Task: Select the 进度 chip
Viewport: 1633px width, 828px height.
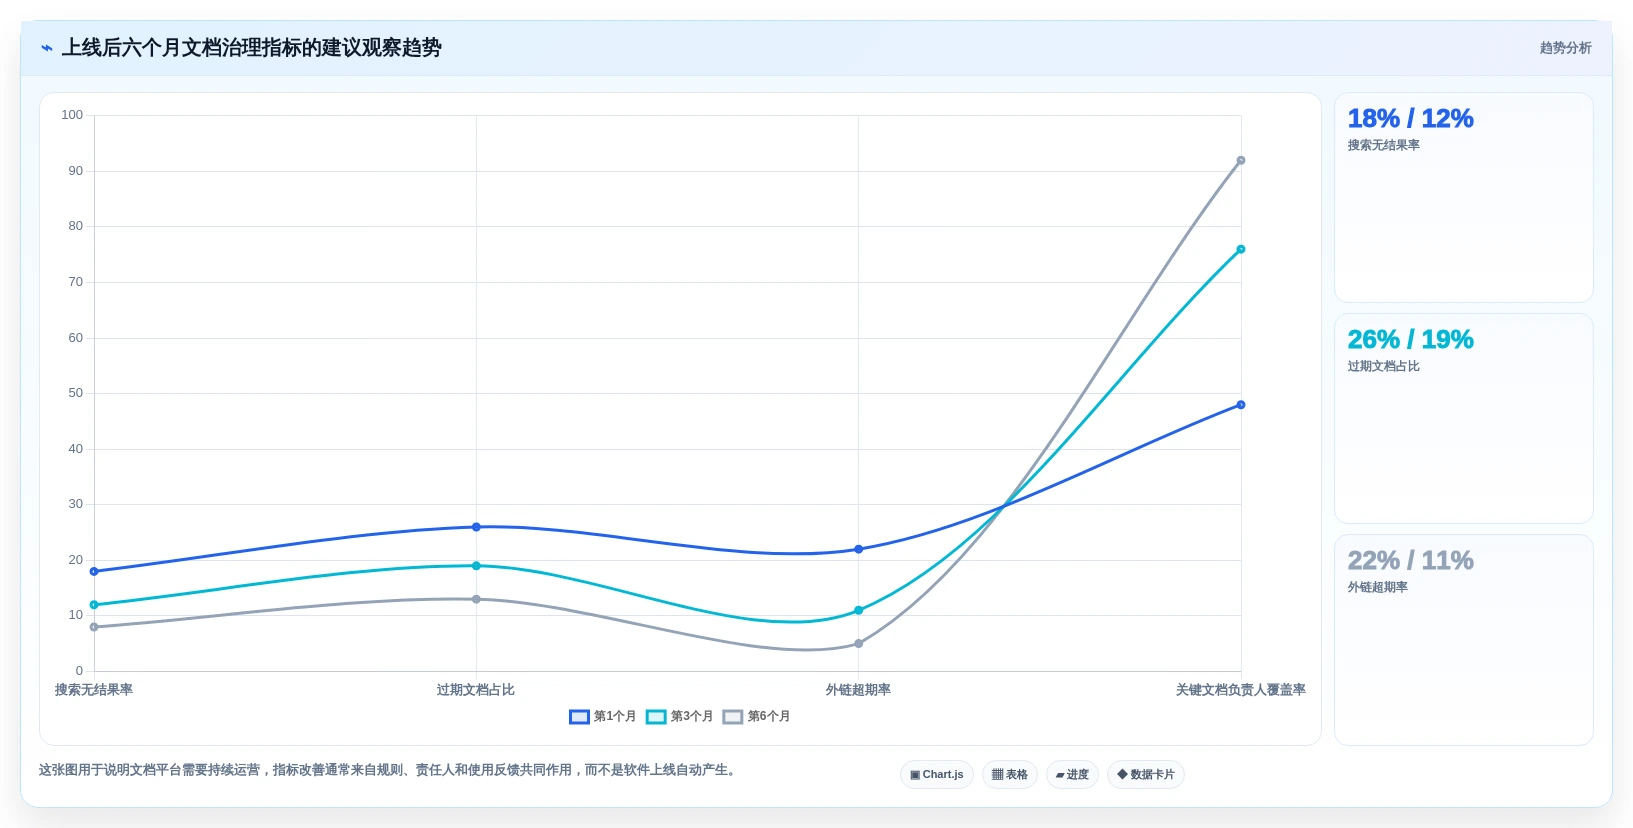Action: pos(1072,775)
